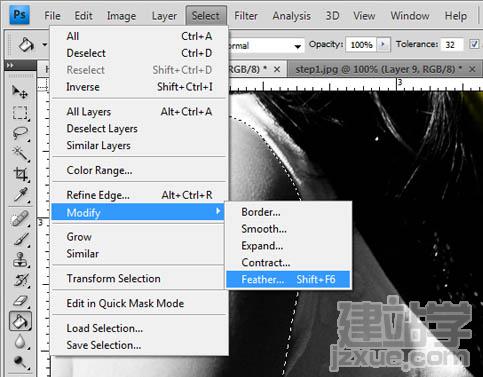Screen dimensions: 483x377
Task: Choose Similar Layers menu item
Action: (x=139, y=145)
